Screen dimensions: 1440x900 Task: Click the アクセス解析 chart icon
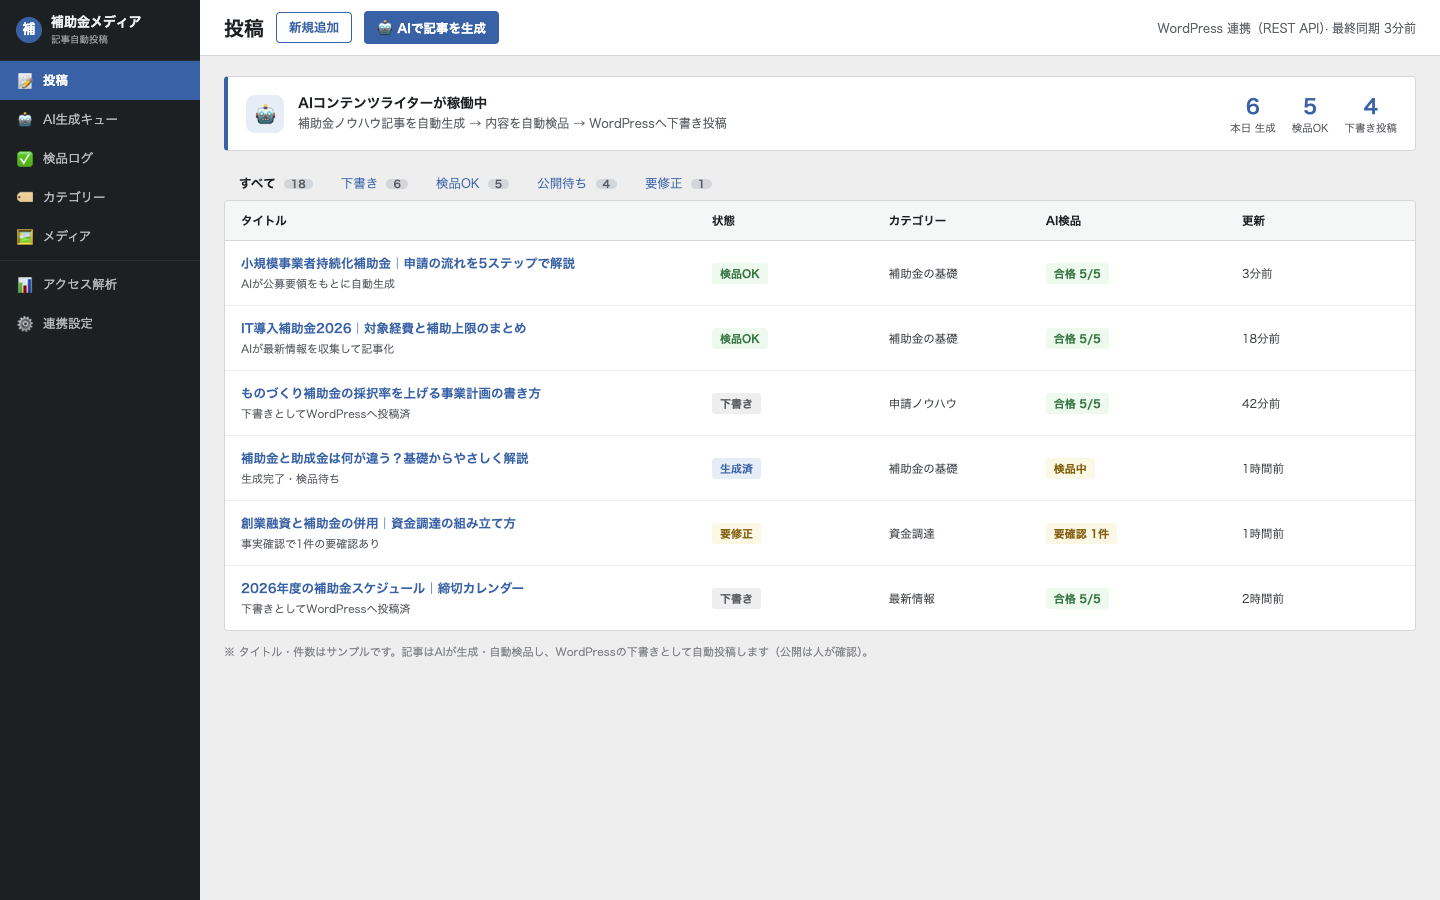pos(25,285)
